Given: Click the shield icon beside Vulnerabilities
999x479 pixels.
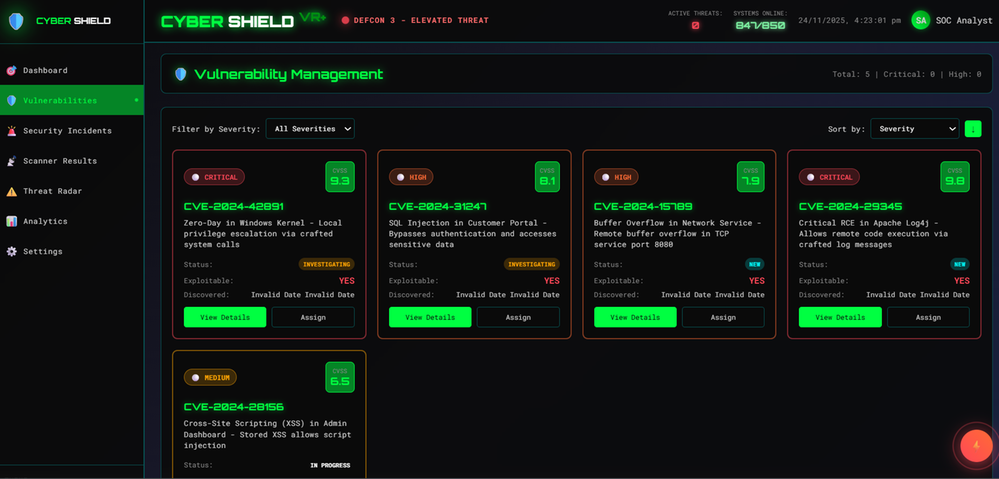Looking at the screenshot, I should 11,101.
